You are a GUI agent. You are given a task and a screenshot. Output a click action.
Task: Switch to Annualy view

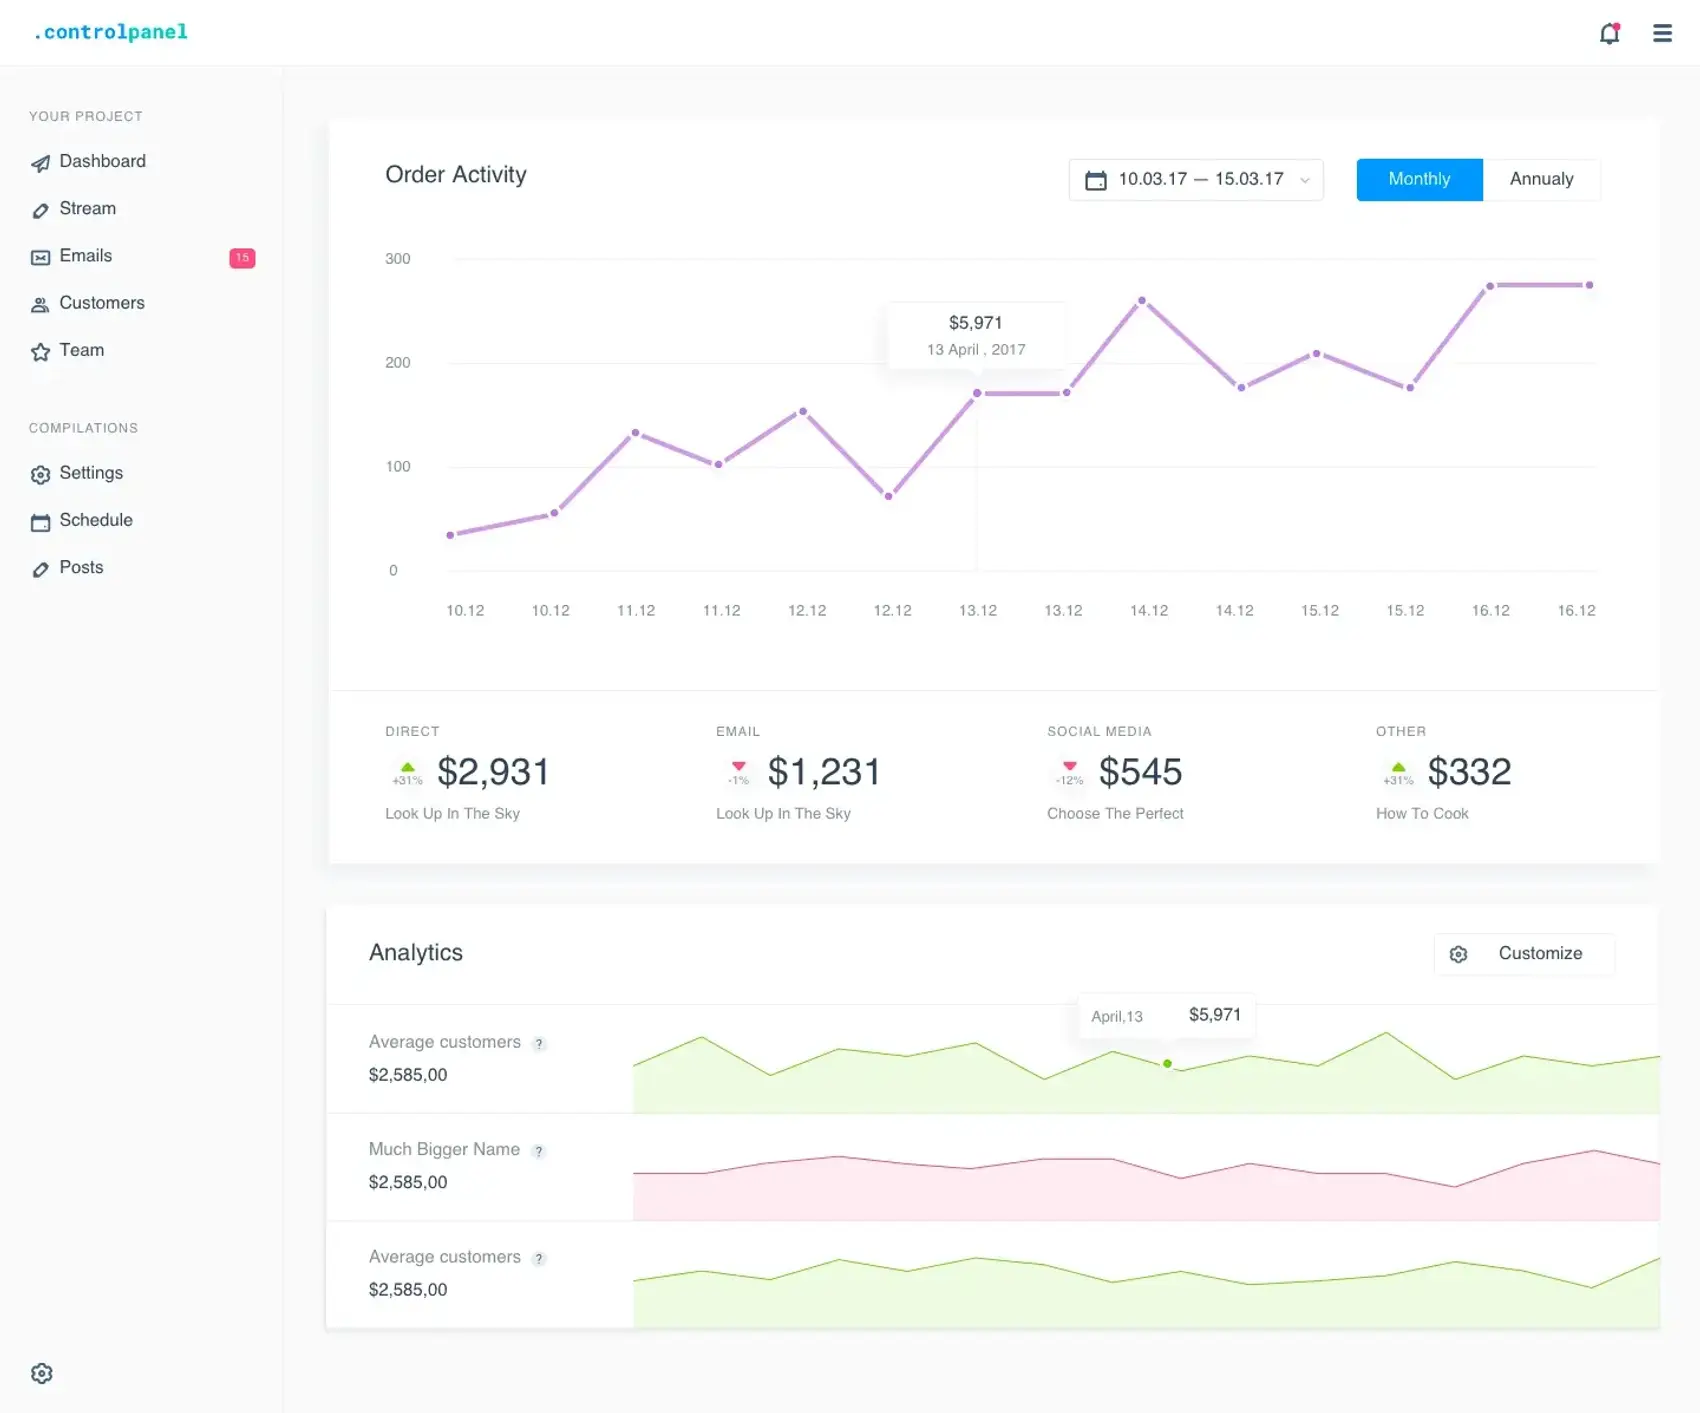pyautogui.click(x=1540, y=179)
